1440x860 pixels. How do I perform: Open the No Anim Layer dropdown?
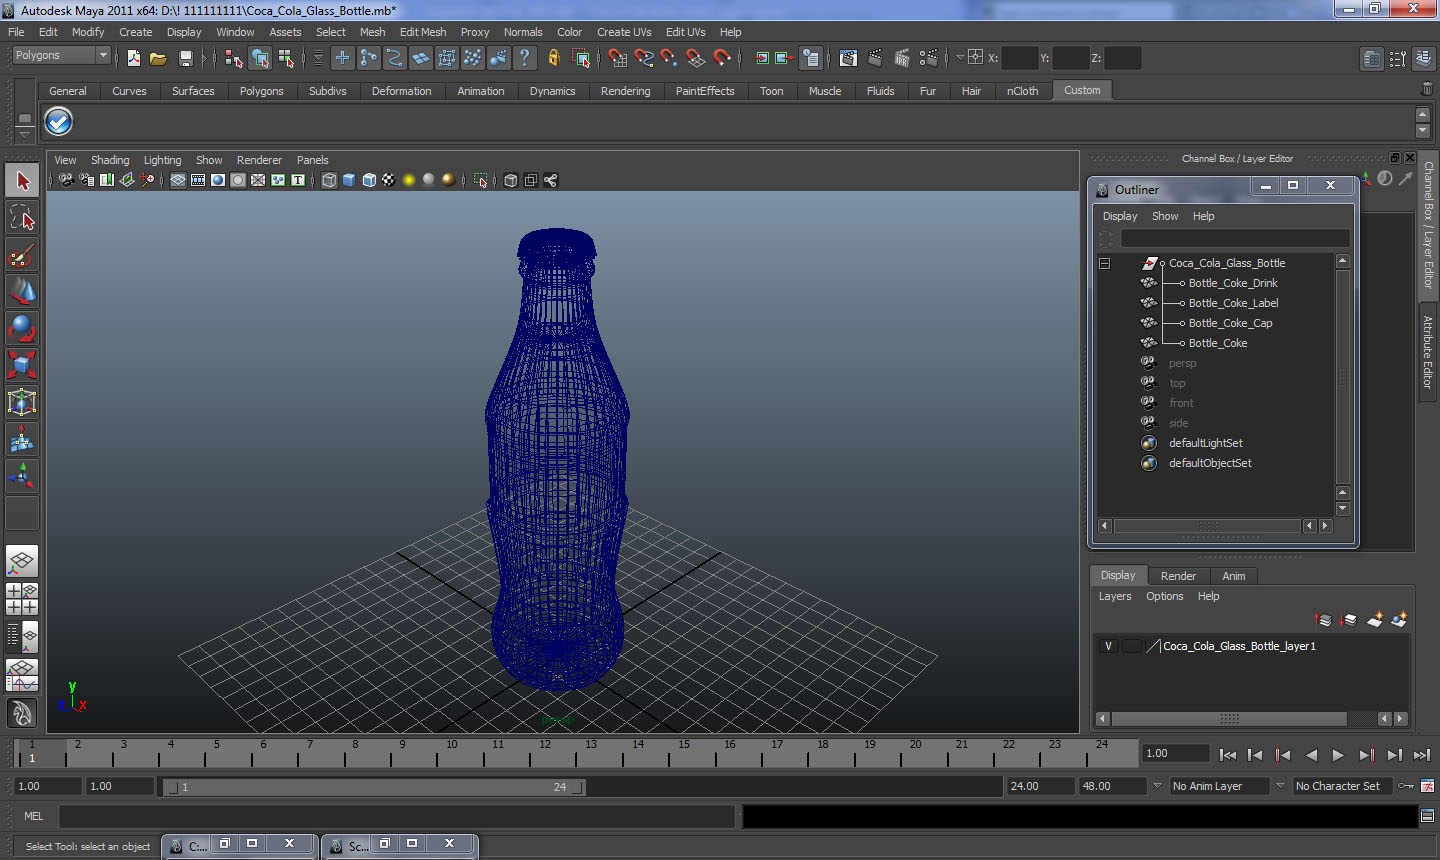click(x=1220, y=786)
